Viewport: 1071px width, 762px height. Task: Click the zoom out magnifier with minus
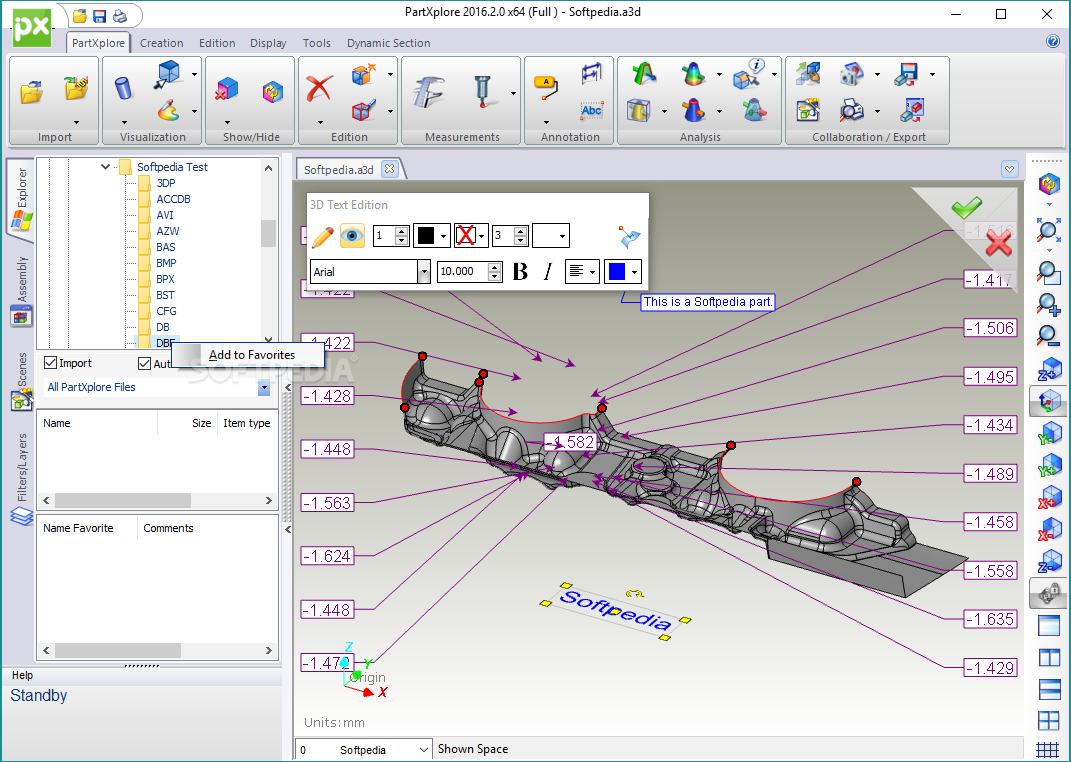coord(1048,335)
